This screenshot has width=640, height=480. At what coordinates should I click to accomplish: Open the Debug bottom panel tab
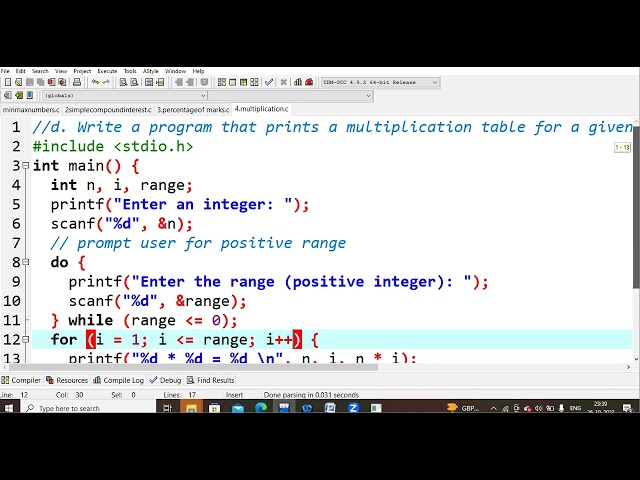pos(165,380)
